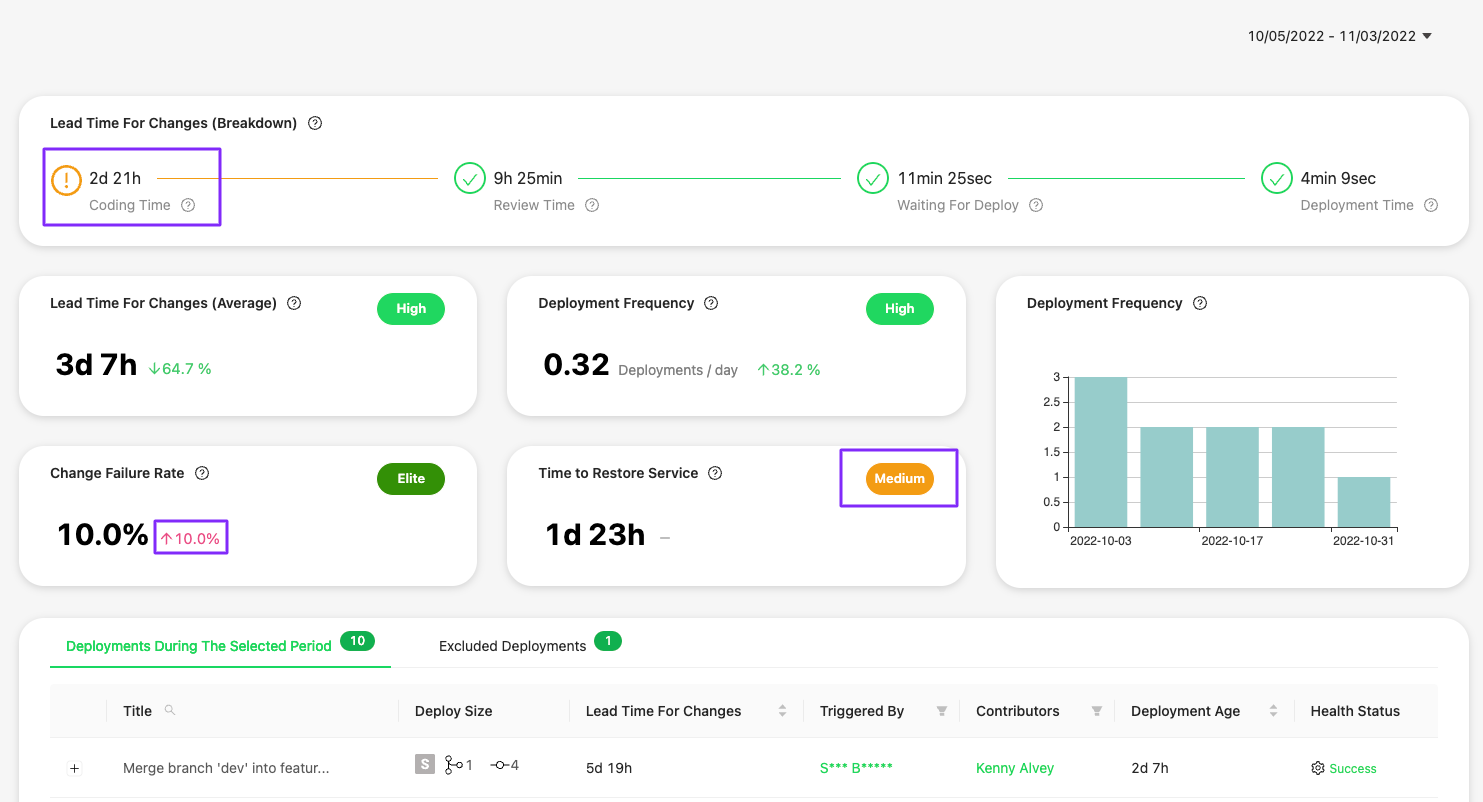Switch to Excluded Deployments tab
This screenshot has width=1483, height=802.
pos(512,646)
